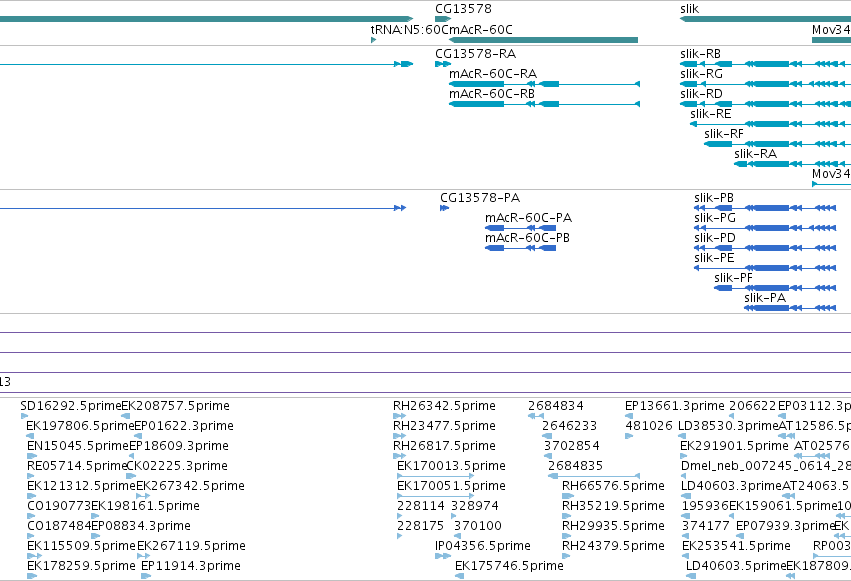Click EST EP01622.3prime
The width and height of the screenshot is (851, 581).
[x=183, y=426]
